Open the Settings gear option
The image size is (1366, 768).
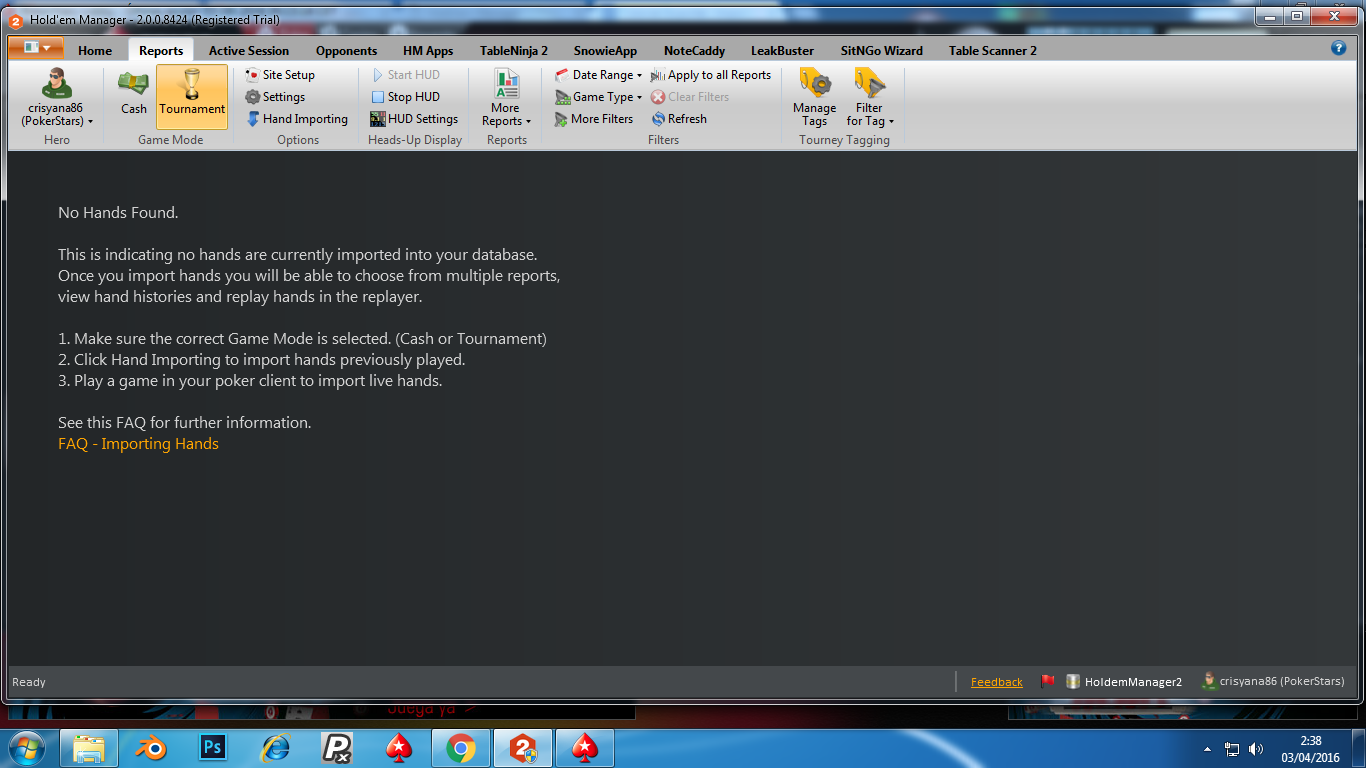275,97
